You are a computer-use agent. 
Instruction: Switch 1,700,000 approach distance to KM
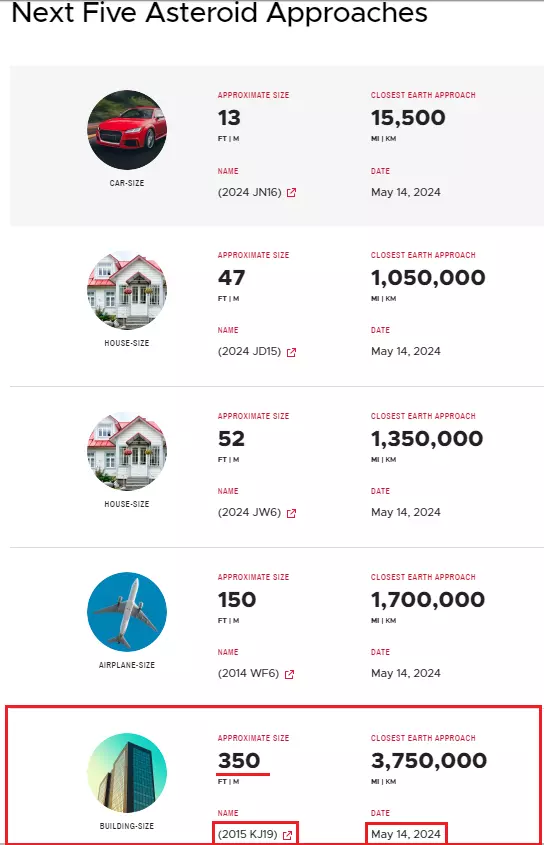pos(391,620)
